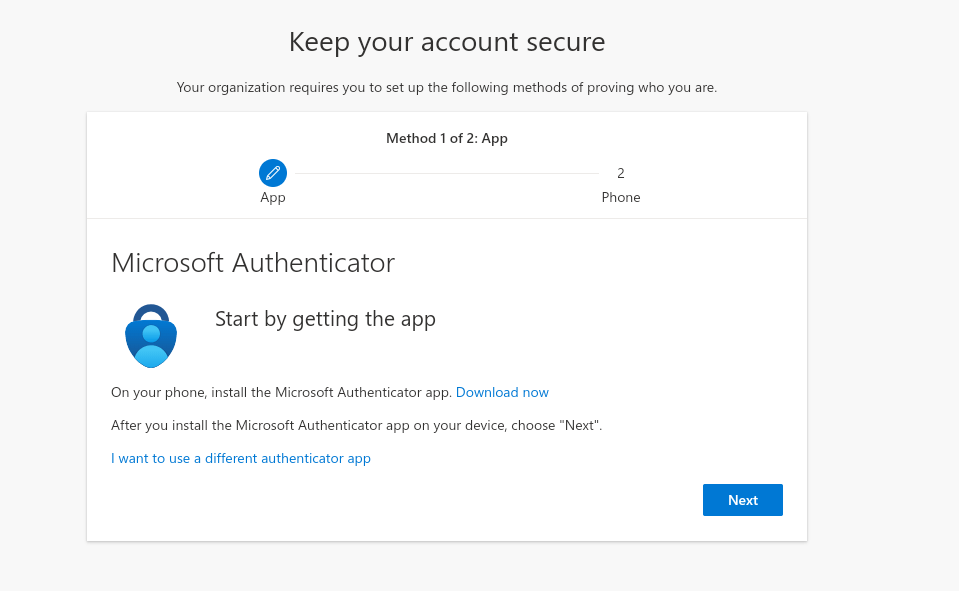Click the organization requirement subtitle text

[446, 87]
